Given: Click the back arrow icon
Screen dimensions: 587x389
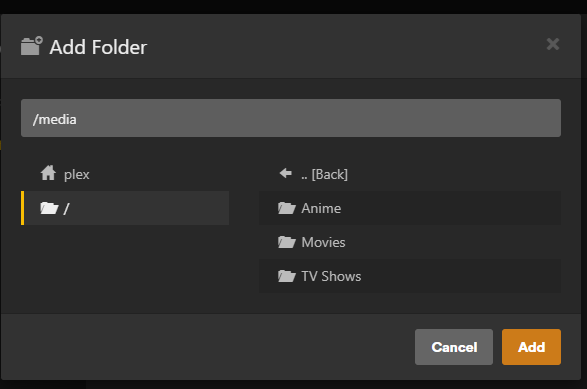Looking at the screenshot, I should click(x=286, y=173).
